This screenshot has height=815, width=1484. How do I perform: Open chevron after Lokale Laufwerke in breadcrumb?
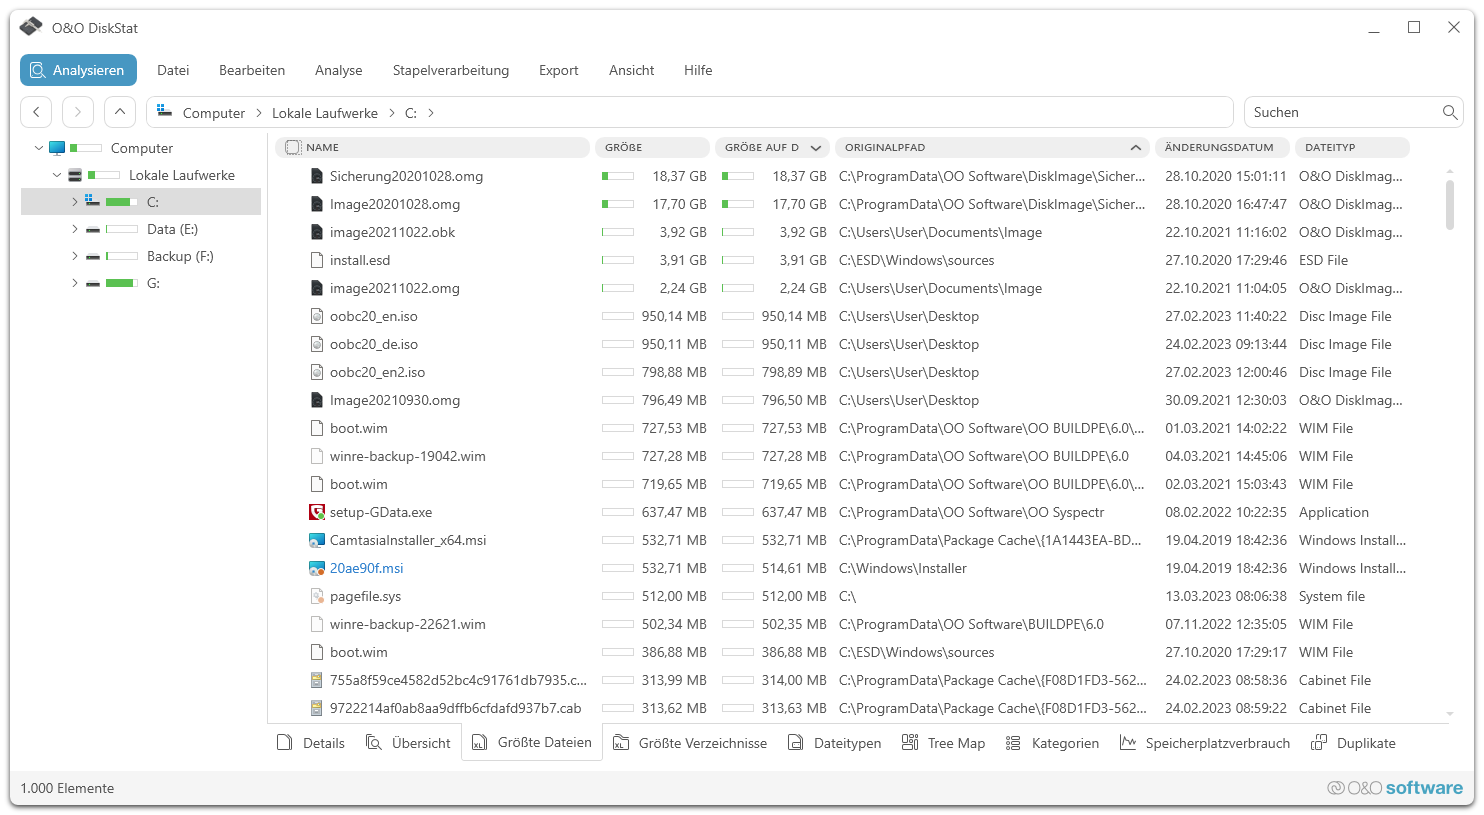coord(392,113)
